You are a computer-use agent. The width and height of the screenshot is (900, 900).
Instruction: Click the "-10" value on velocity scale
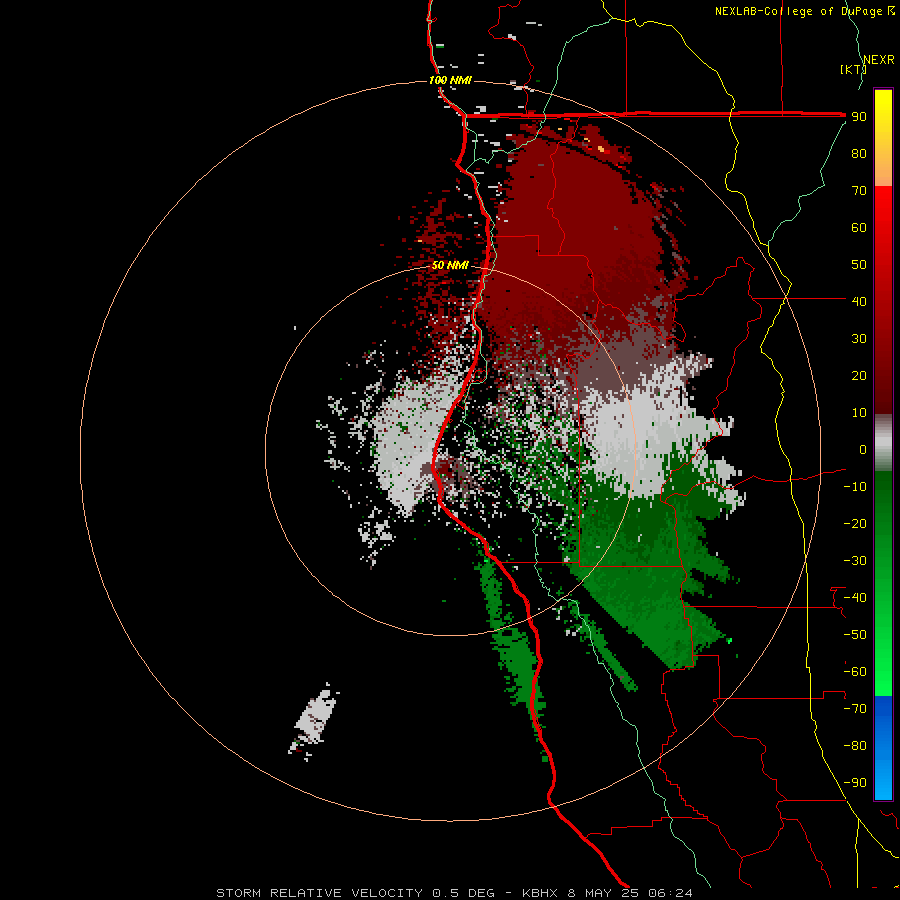(855, 487)
